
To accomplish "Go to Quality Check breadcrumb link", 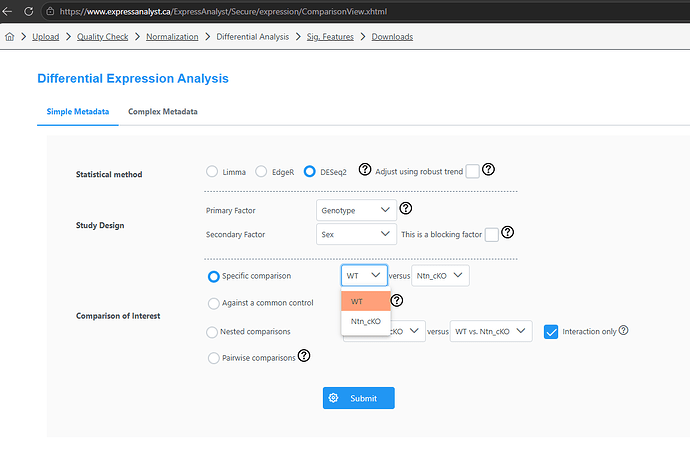I will (x=103, y=37).
